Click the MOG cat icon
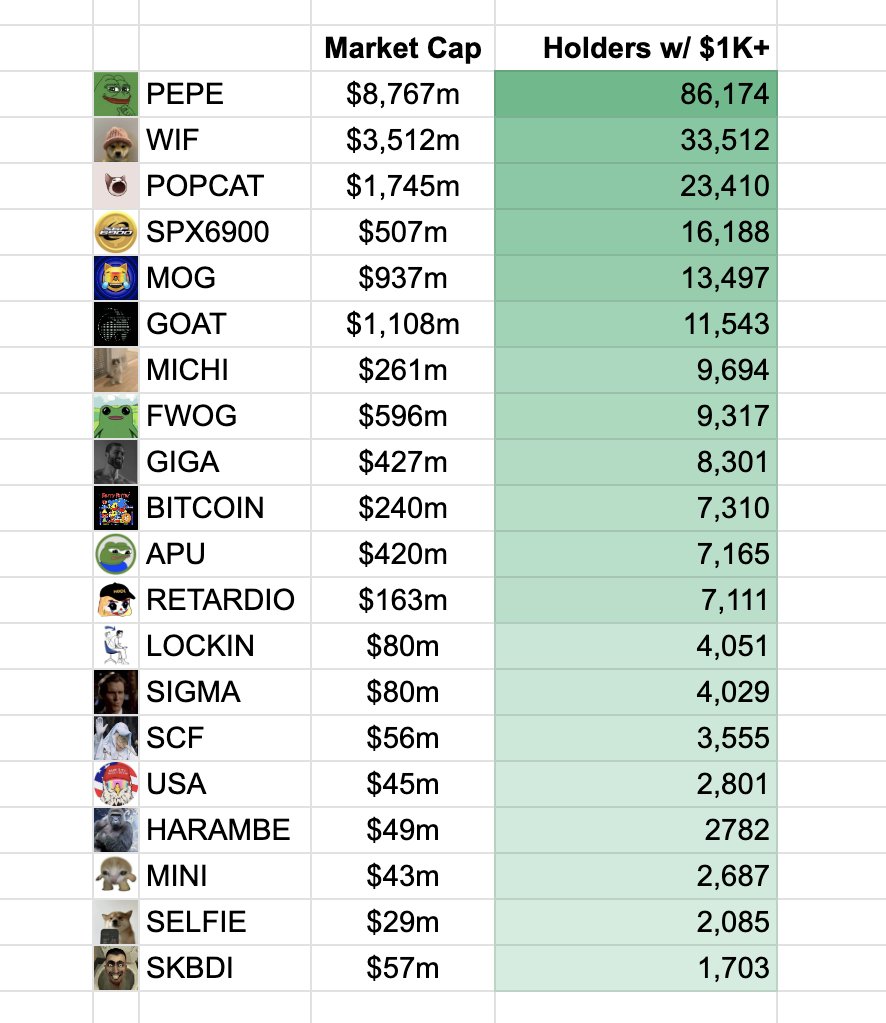This screenshot has height=1023, width=886. click(116, 278)
